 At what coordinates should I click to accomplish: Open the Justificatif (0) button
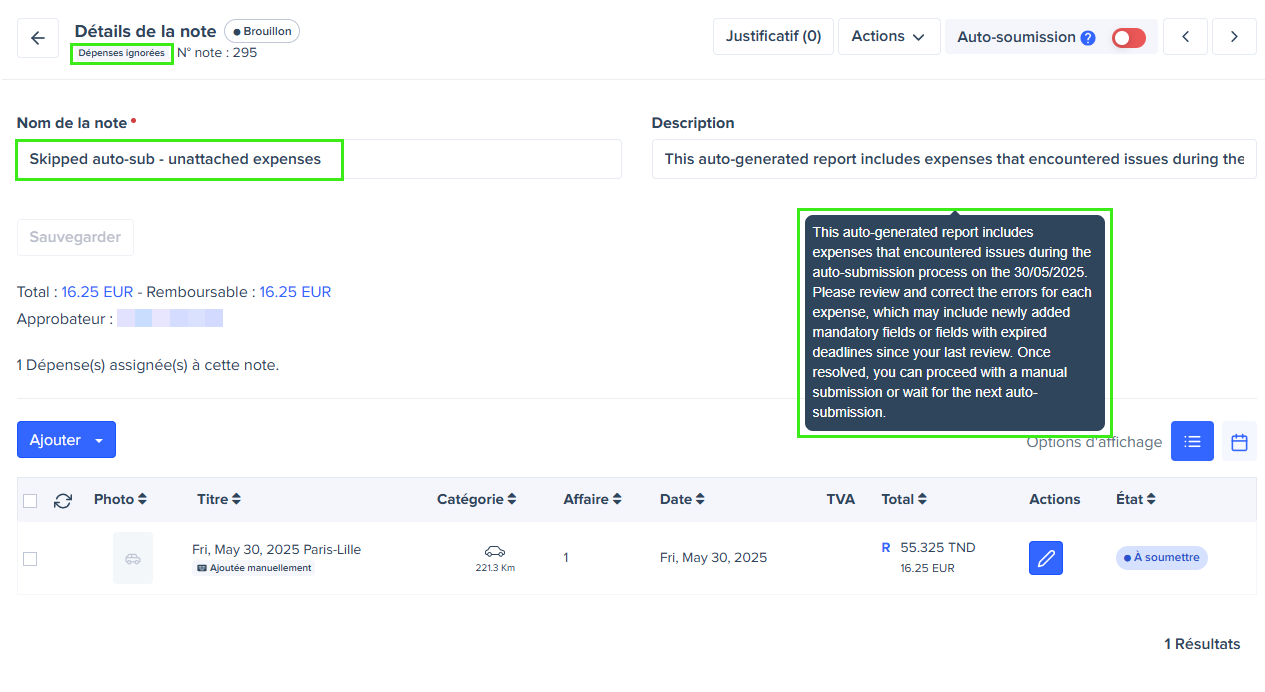(x=773, y=36)
